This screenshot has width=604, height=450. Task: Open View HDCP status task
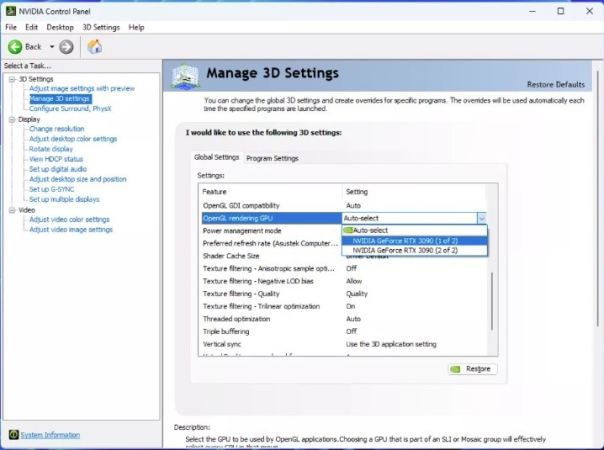(56, 159)
